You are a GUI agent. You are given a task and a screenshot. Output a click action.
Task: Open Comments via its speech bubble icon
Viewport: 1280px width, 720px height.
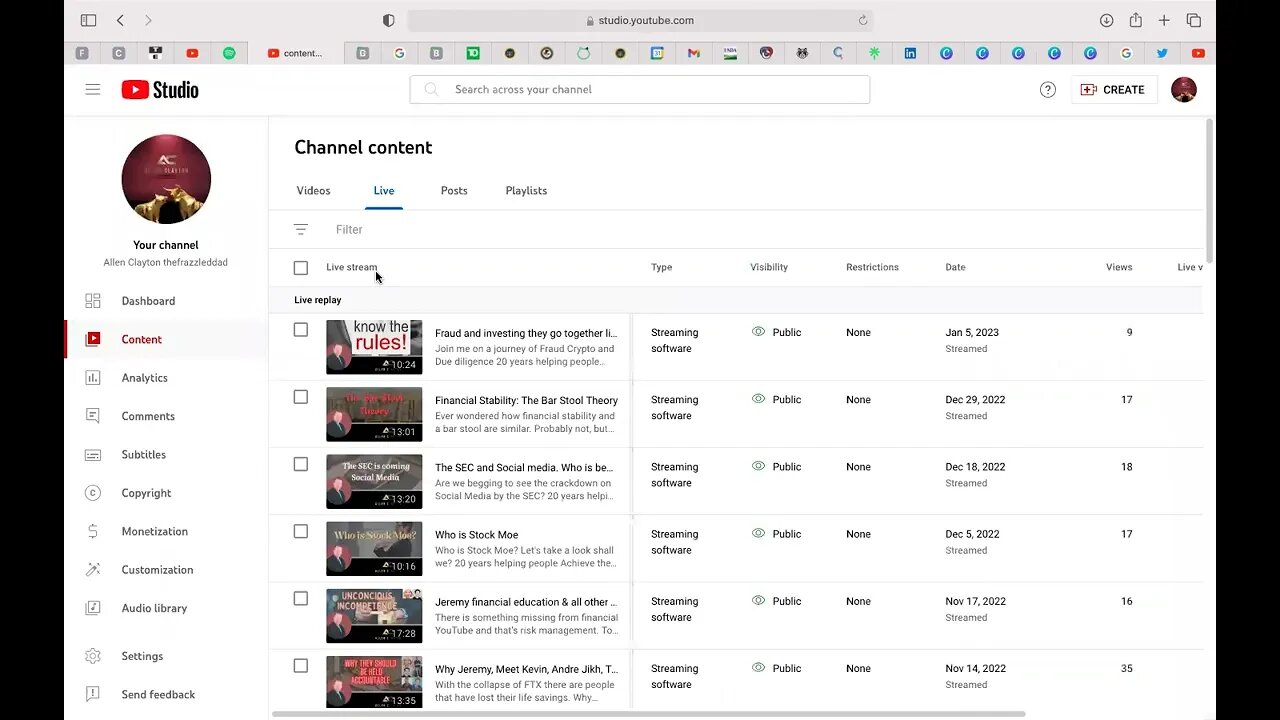(x=93, y=416)
